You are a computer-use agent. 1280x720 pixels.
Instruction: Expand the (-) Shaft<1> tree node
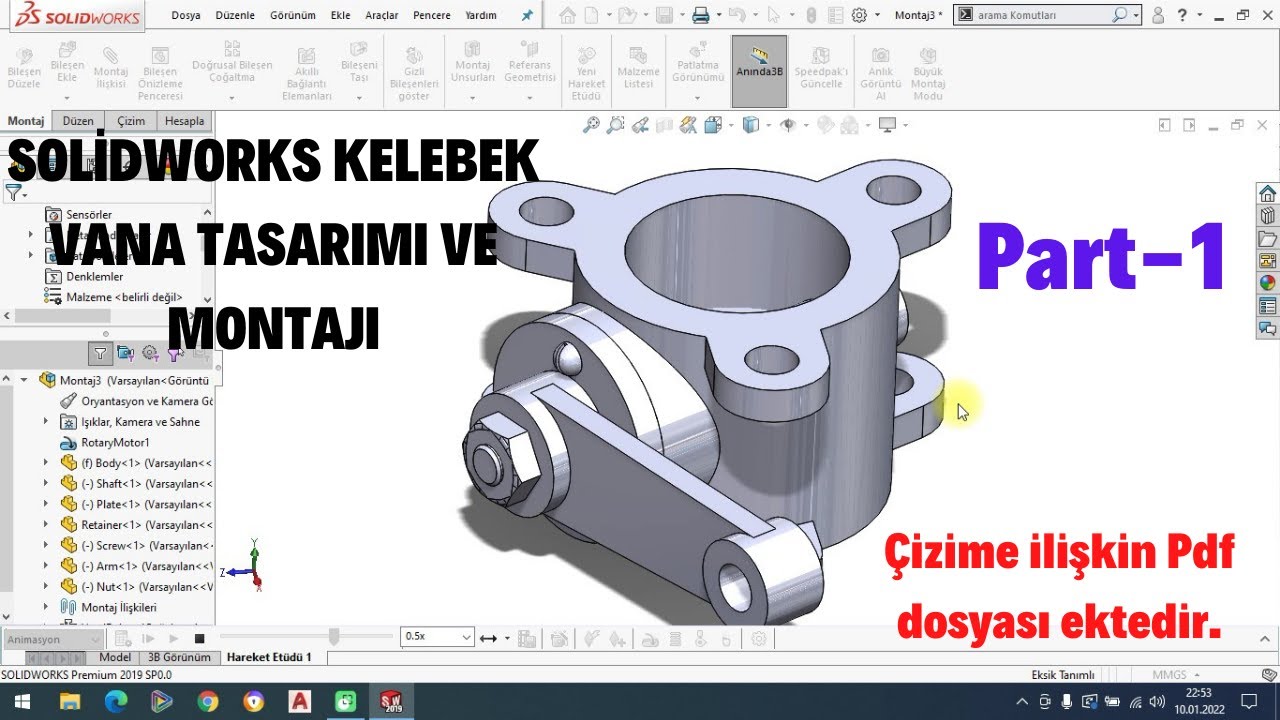click(x=45, y=483)
